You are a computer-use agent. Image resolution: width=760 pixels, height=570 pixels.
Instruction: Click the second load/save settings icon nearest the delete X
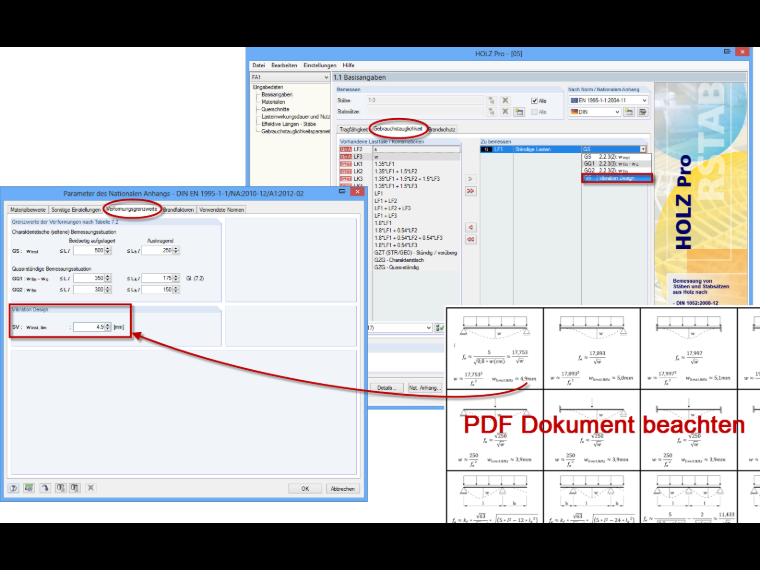[75, 488]
